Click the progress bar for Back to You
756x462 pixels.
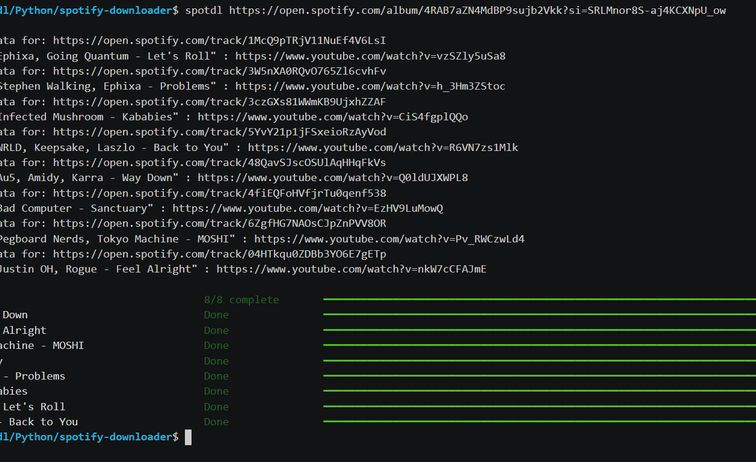coord(538,422)
